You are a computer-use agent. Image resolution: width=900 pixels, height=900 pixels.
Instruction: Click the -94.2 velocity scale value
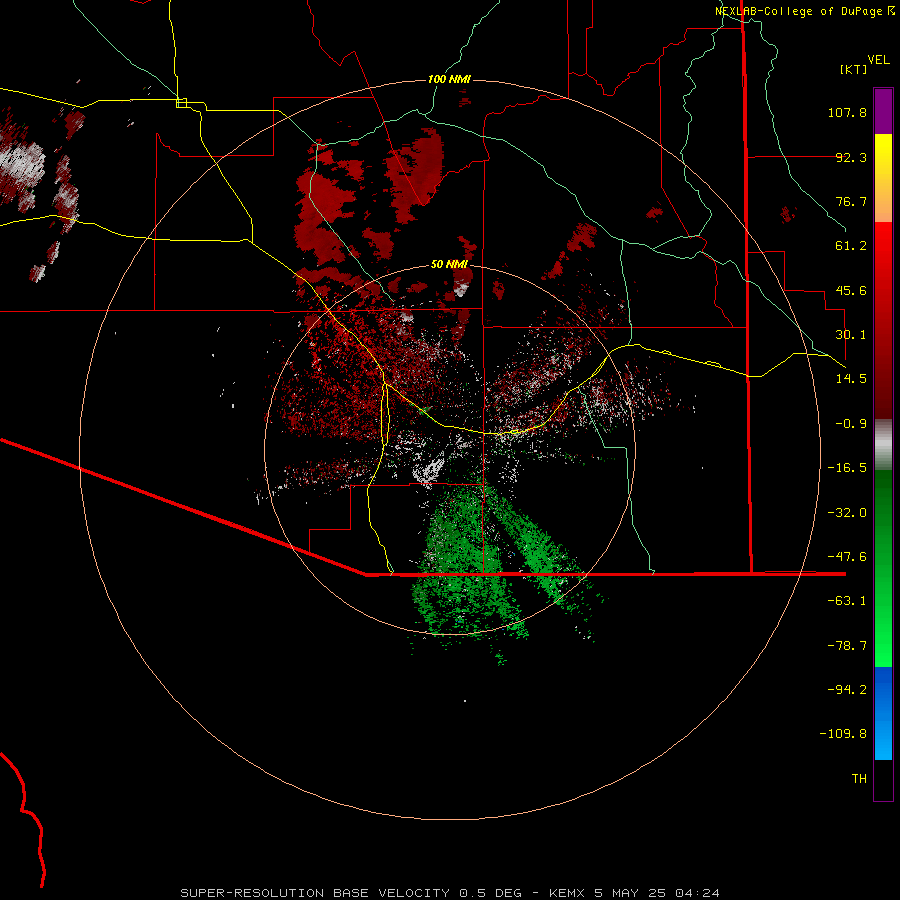[x=847, y=690]
